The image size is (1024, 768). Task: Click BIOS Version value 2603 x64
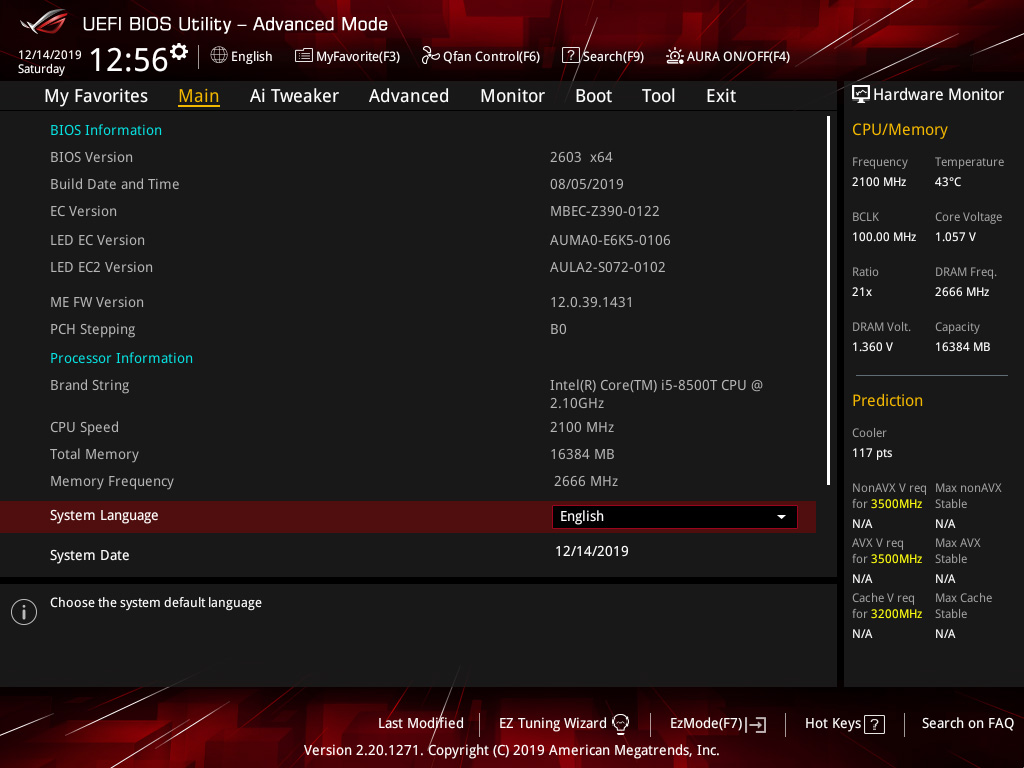point(581,157)
